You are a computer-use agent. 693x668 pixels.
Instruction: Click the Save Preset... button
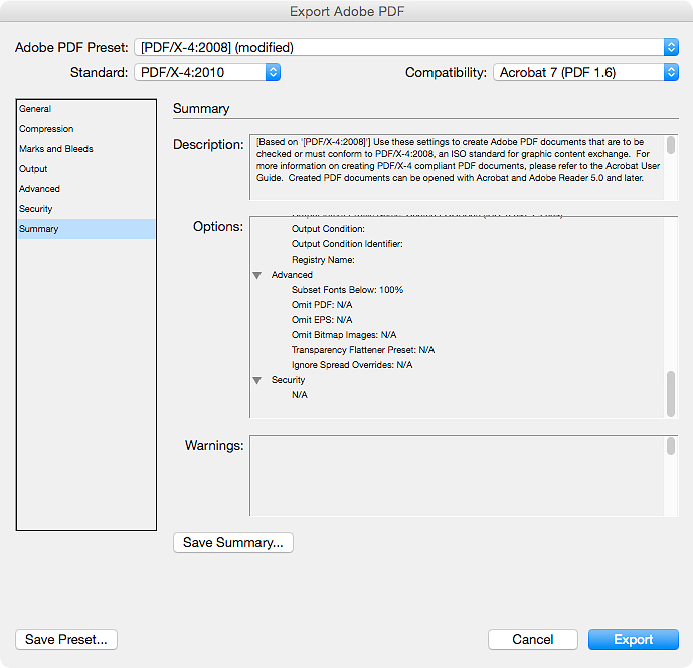coord(66,639)
